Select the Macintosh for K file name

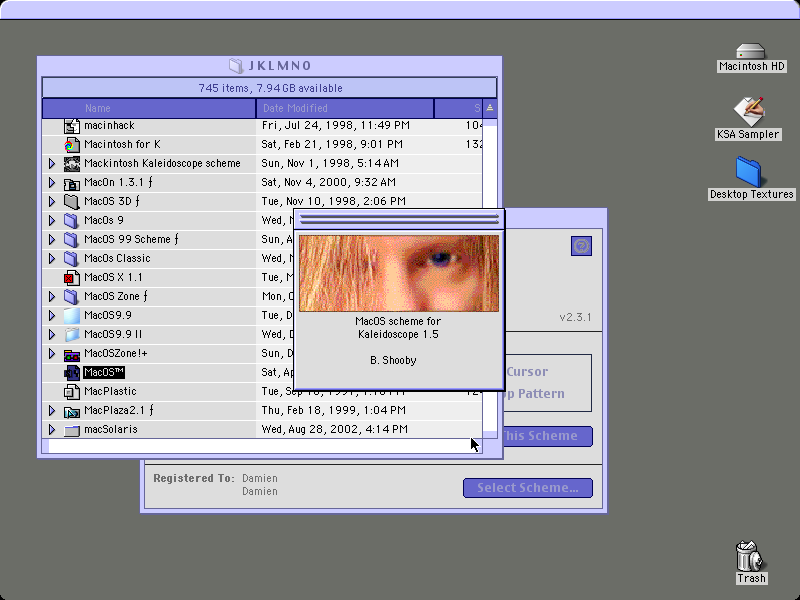tap(122, 144)
